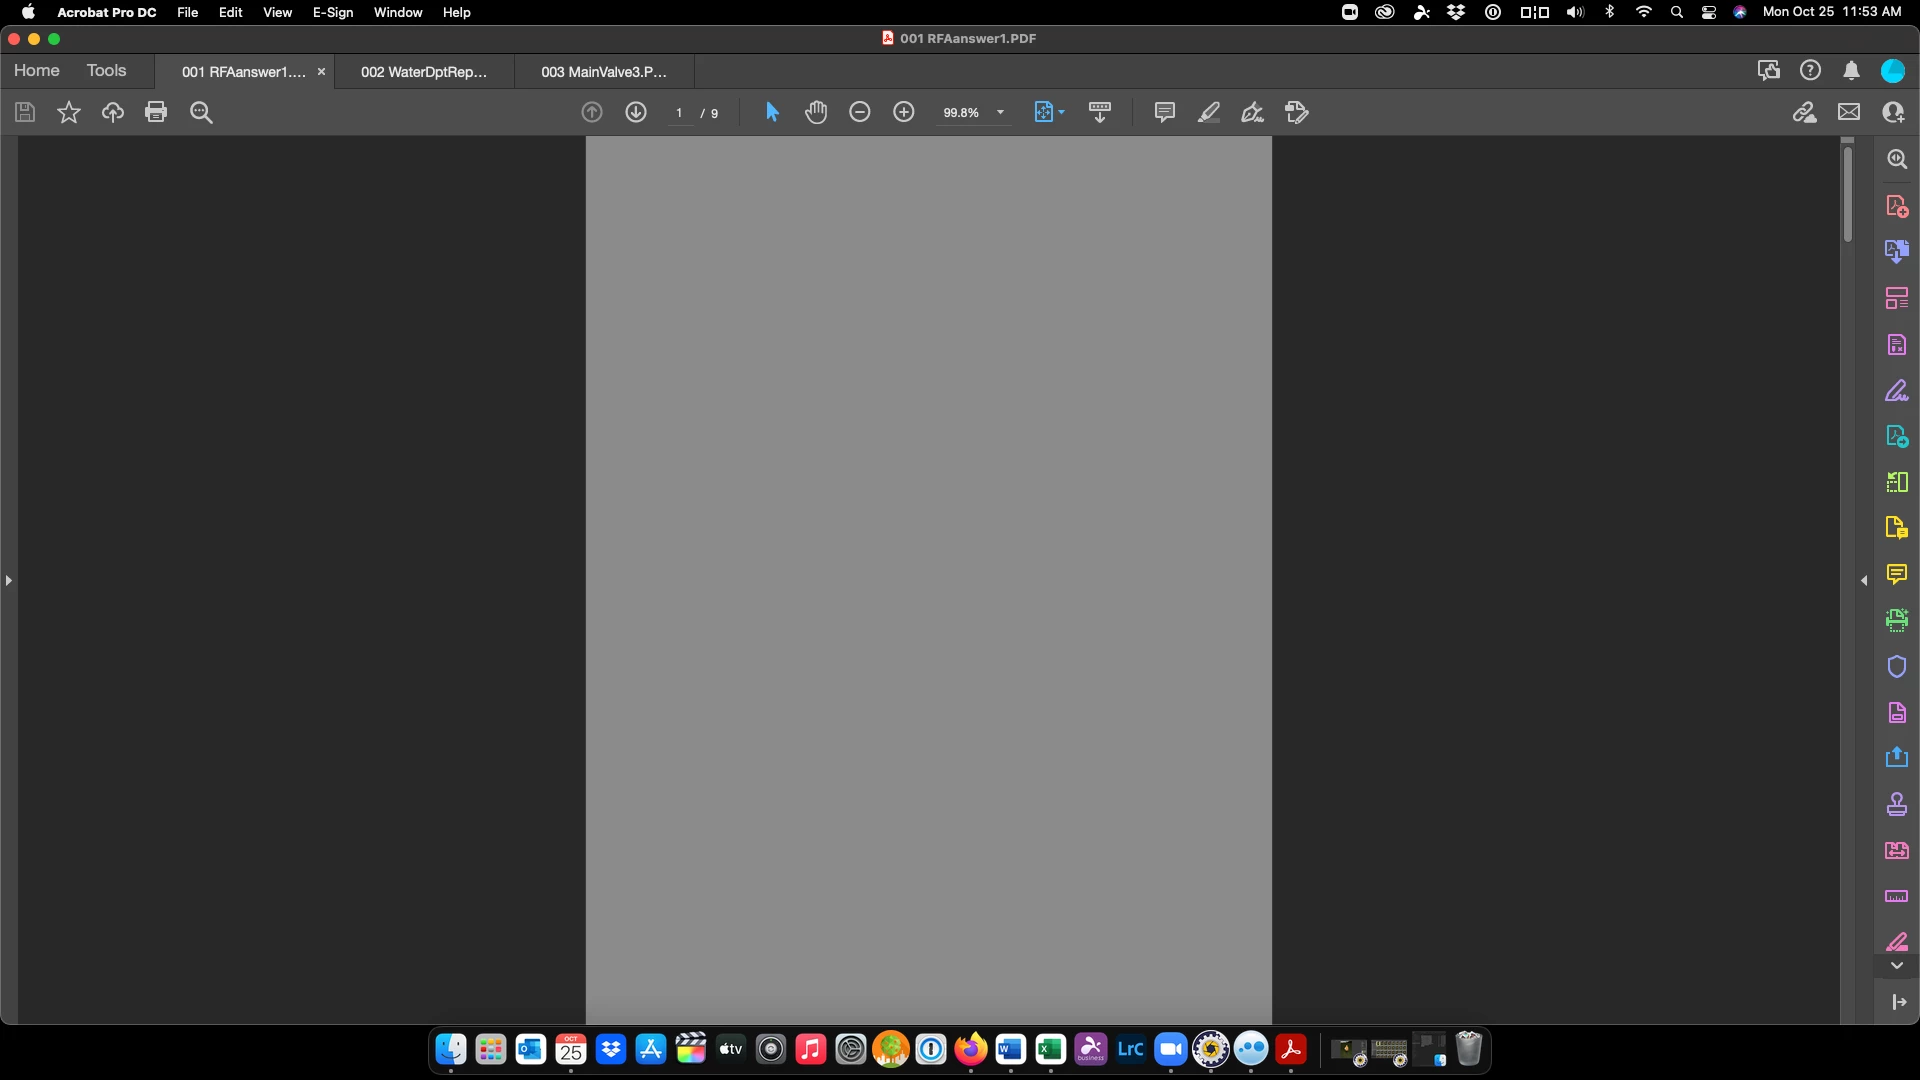Click the Print file icon
Image resolution: width=1920 pixels, height=1080 pixels.
(x=156, y=112)
